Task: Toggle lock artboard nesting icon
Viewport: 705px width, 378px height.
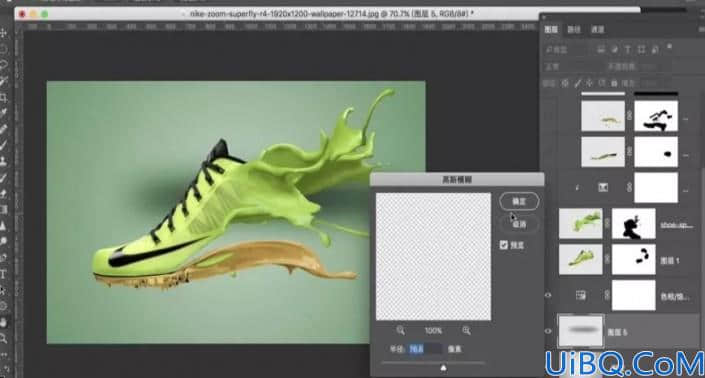Action: [x=602, y=83]
